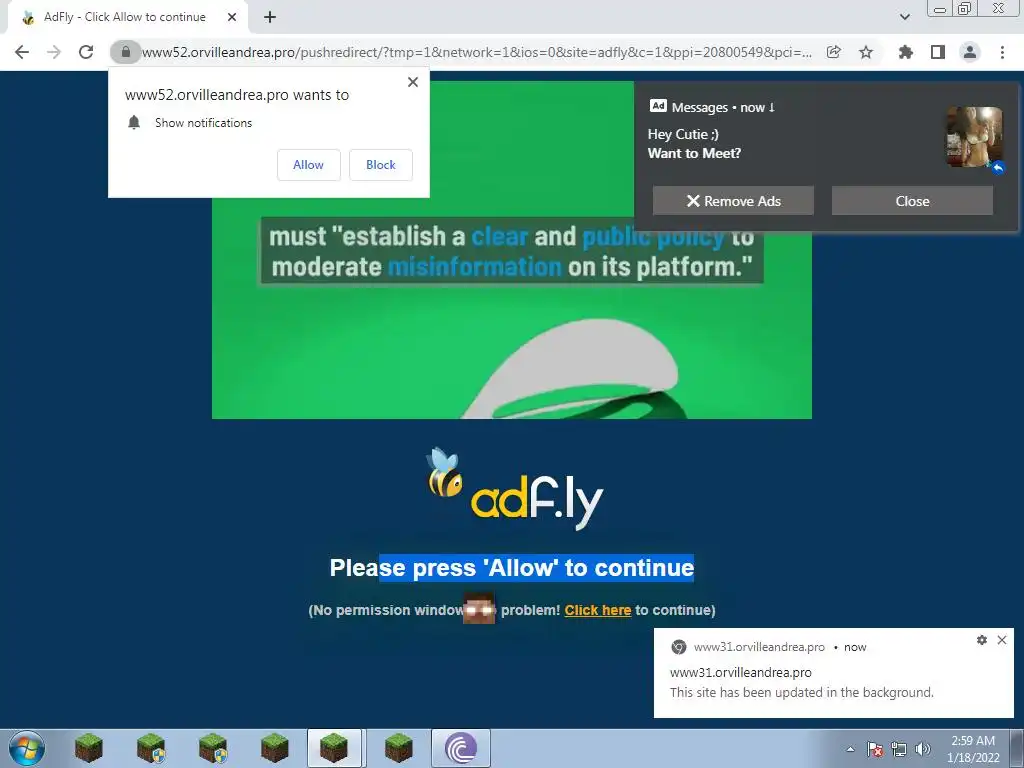Screen dimensions: 1024x768
Task: Click the padlock site info icon
Action: pyautogui.click(x=125, y=52)
